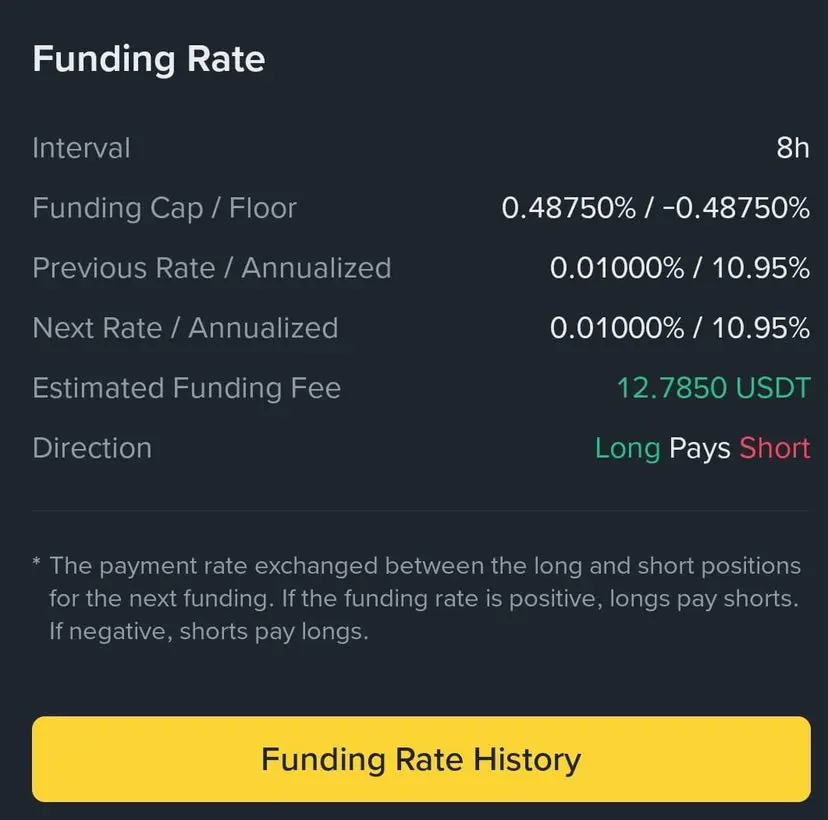The height and width of the screenshot is (820, 828).
Task: Click the Funding Rate panel heading
Action: coord(148,59)
